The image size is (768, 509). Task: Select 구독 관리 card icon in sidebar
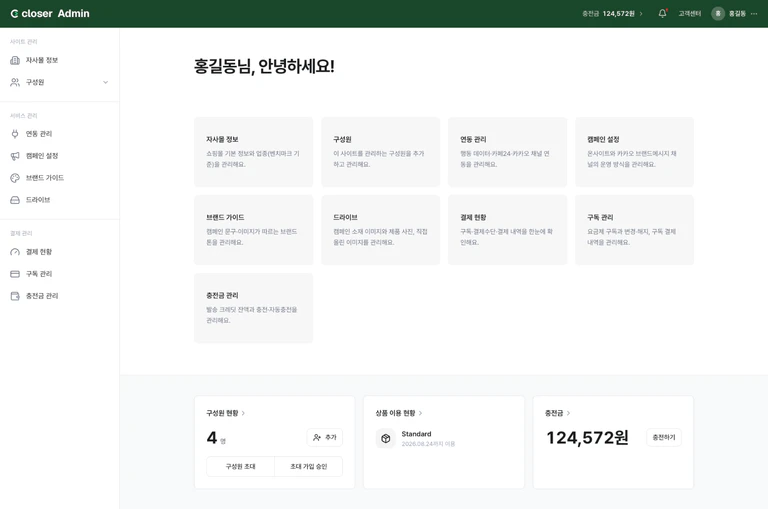15,274
